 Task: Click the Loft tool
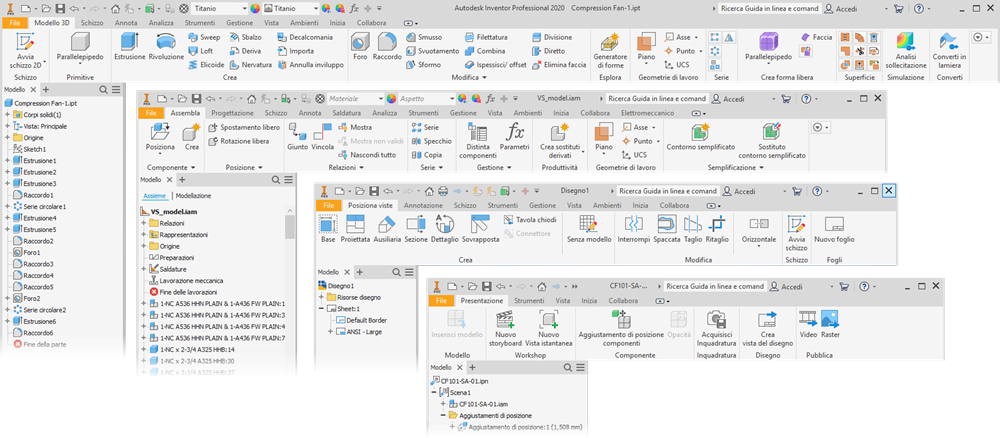(x=201, y=51)
